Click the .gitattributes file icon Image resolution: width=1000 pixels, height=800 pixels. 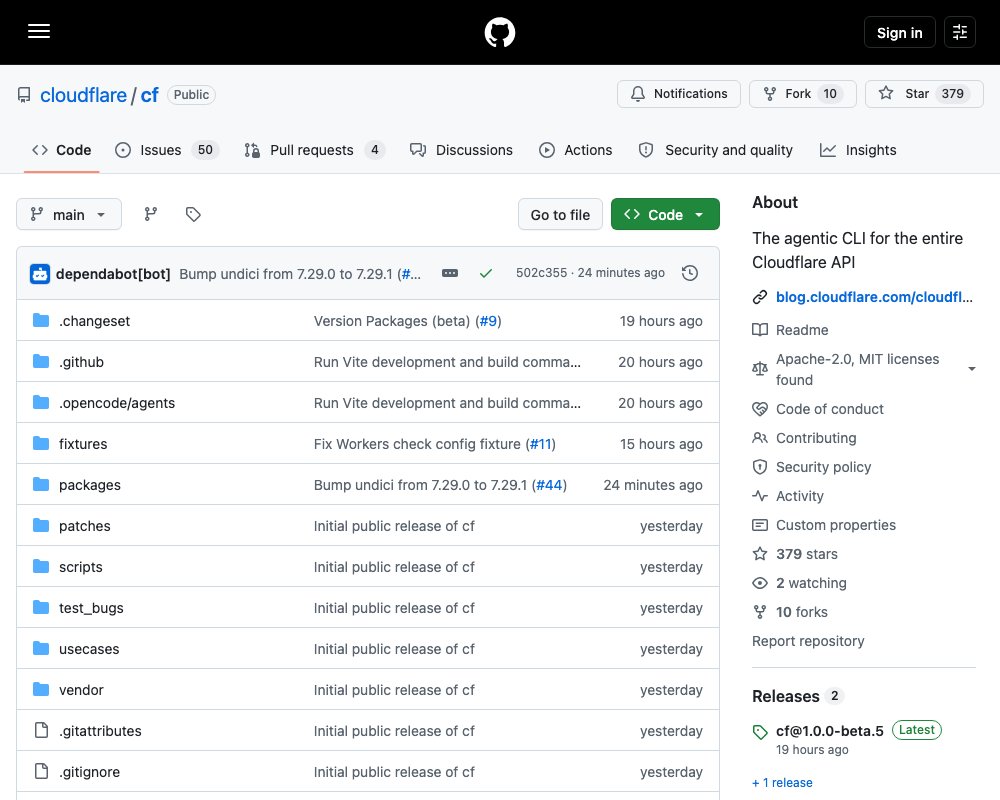tap(41, 730)
